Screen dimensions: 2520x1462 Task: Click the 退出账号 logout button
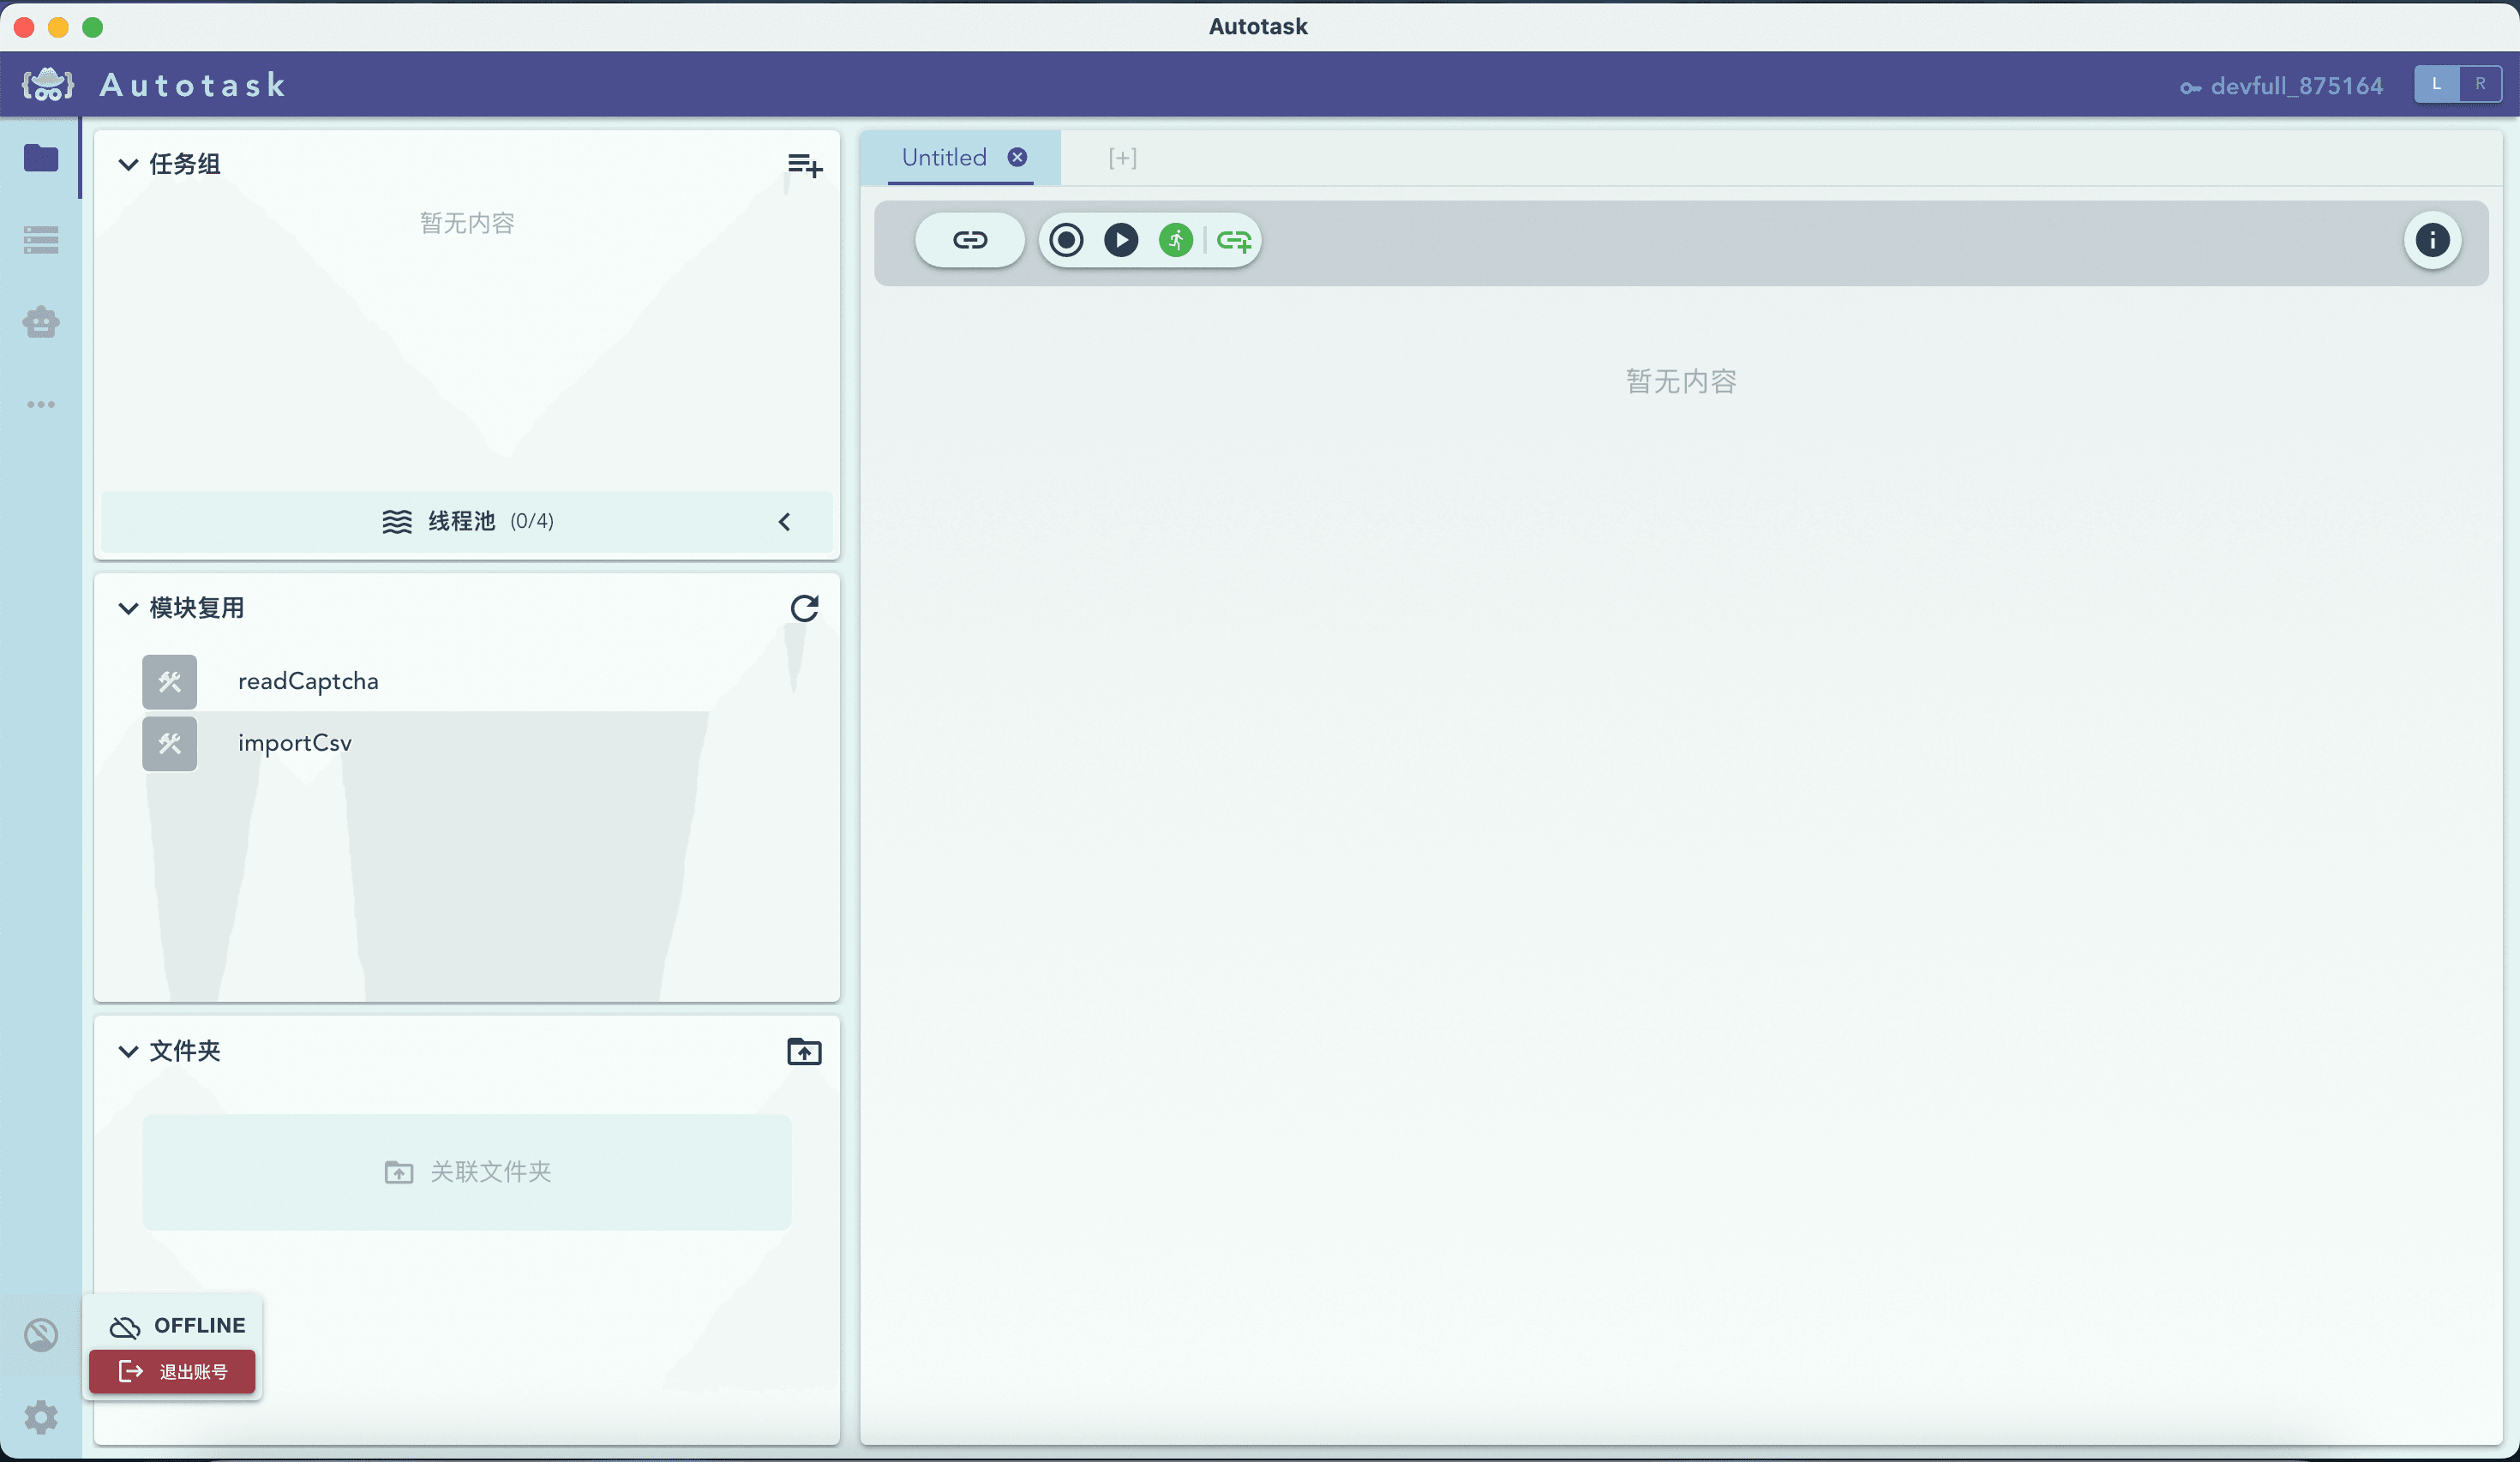click(x=173, y=1372)
